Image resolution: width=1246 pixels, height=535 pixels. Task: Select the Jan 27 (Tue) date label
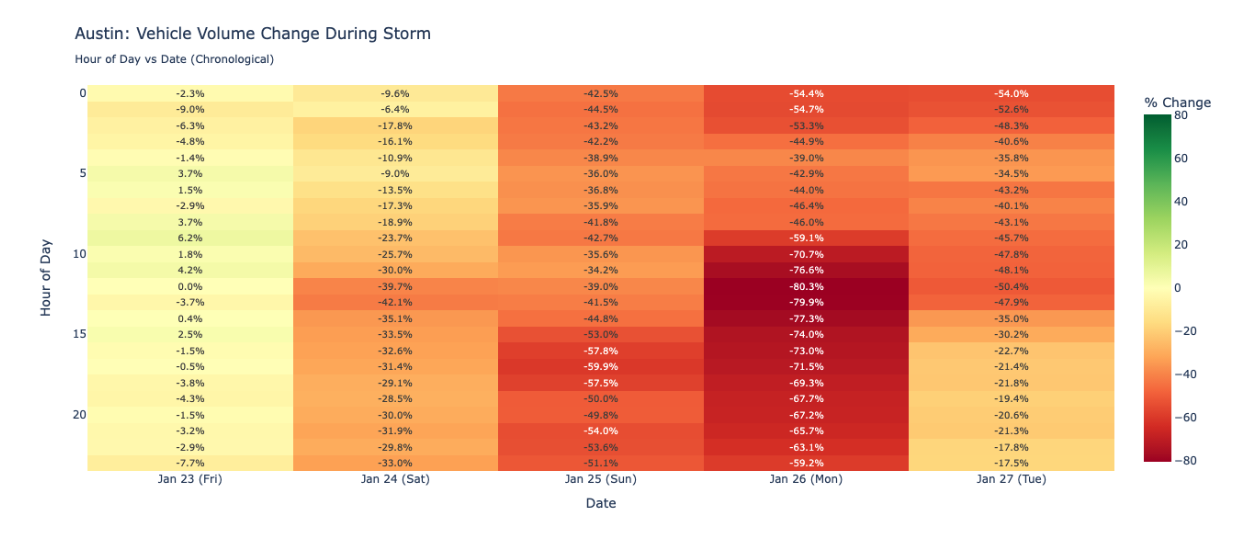click(1011, 480)
